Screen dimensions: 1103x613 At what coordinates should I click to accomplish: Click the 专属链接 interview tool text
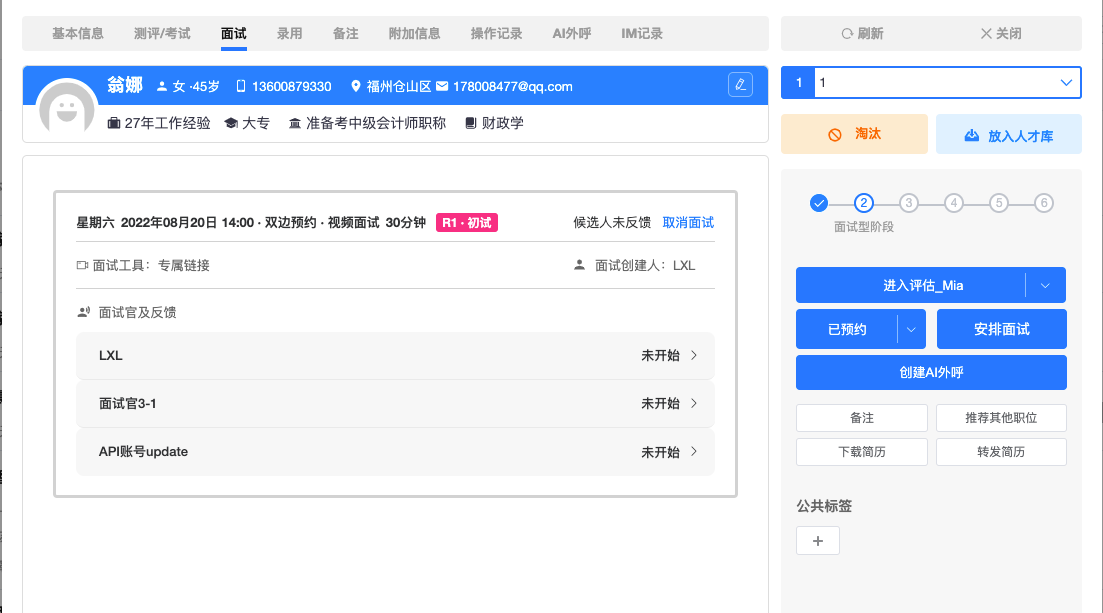(x=184, y=265)
